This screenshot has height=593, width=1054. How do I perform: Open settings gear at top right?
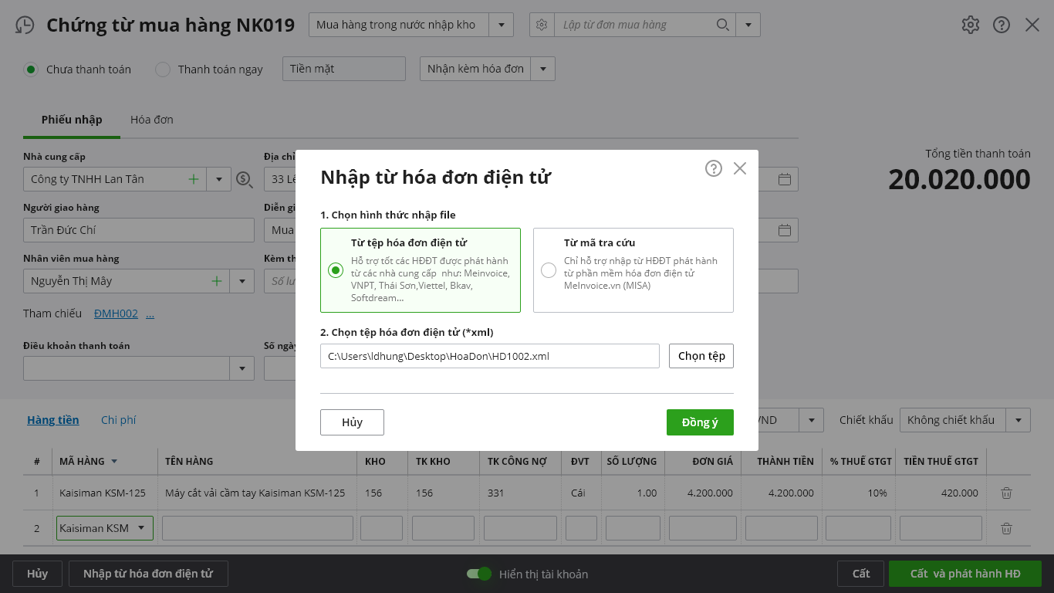pyautogui.click(x=970, y=25)
